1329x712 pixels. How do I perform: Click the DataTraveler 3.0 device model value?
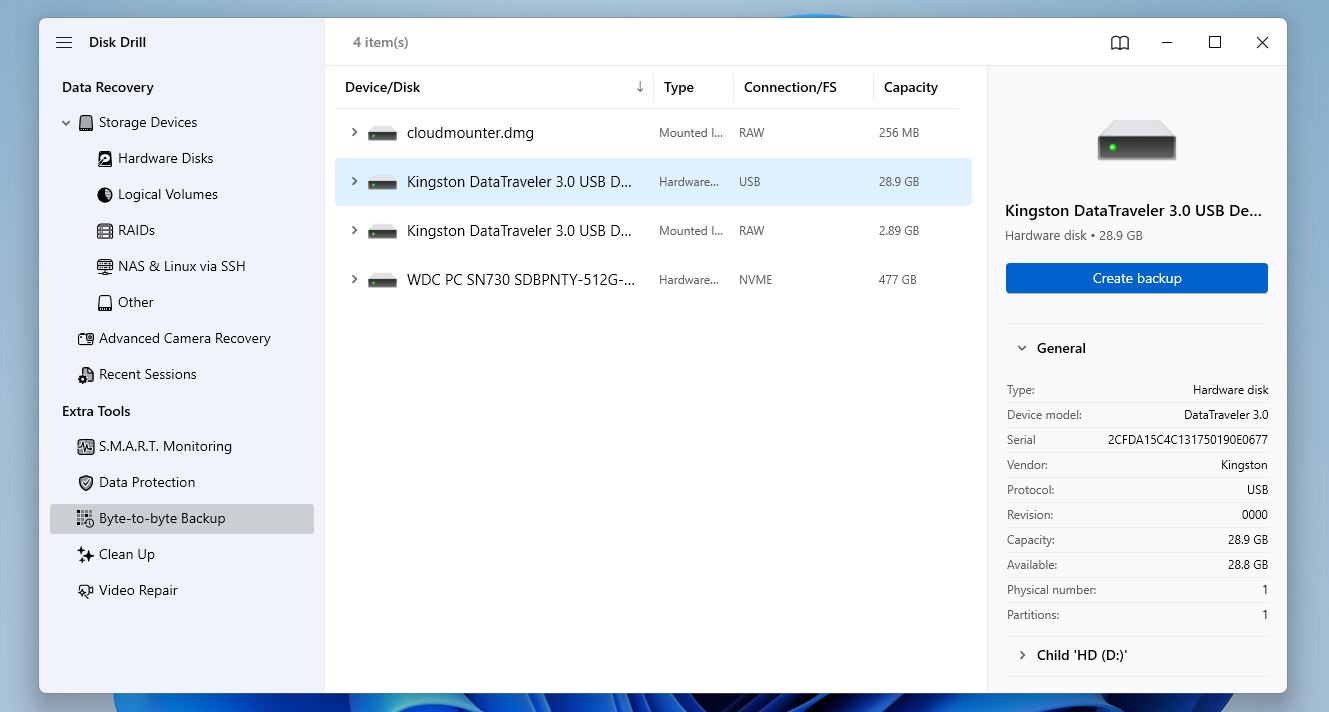[x=1226, y=415]
